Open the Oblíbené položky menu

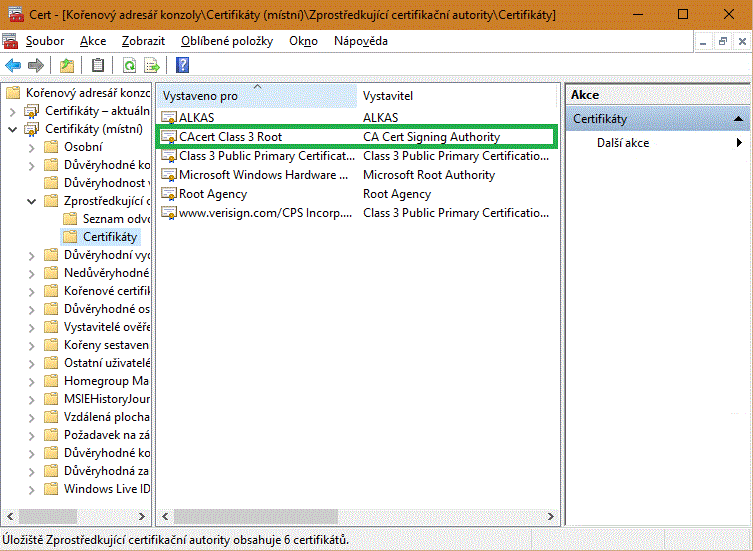click(x=228, y=41)
